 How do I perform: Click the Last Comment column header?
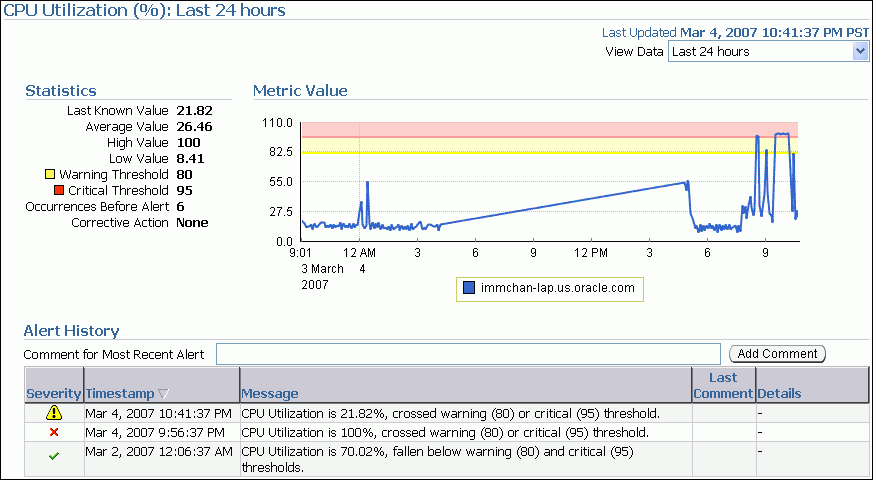723,385
